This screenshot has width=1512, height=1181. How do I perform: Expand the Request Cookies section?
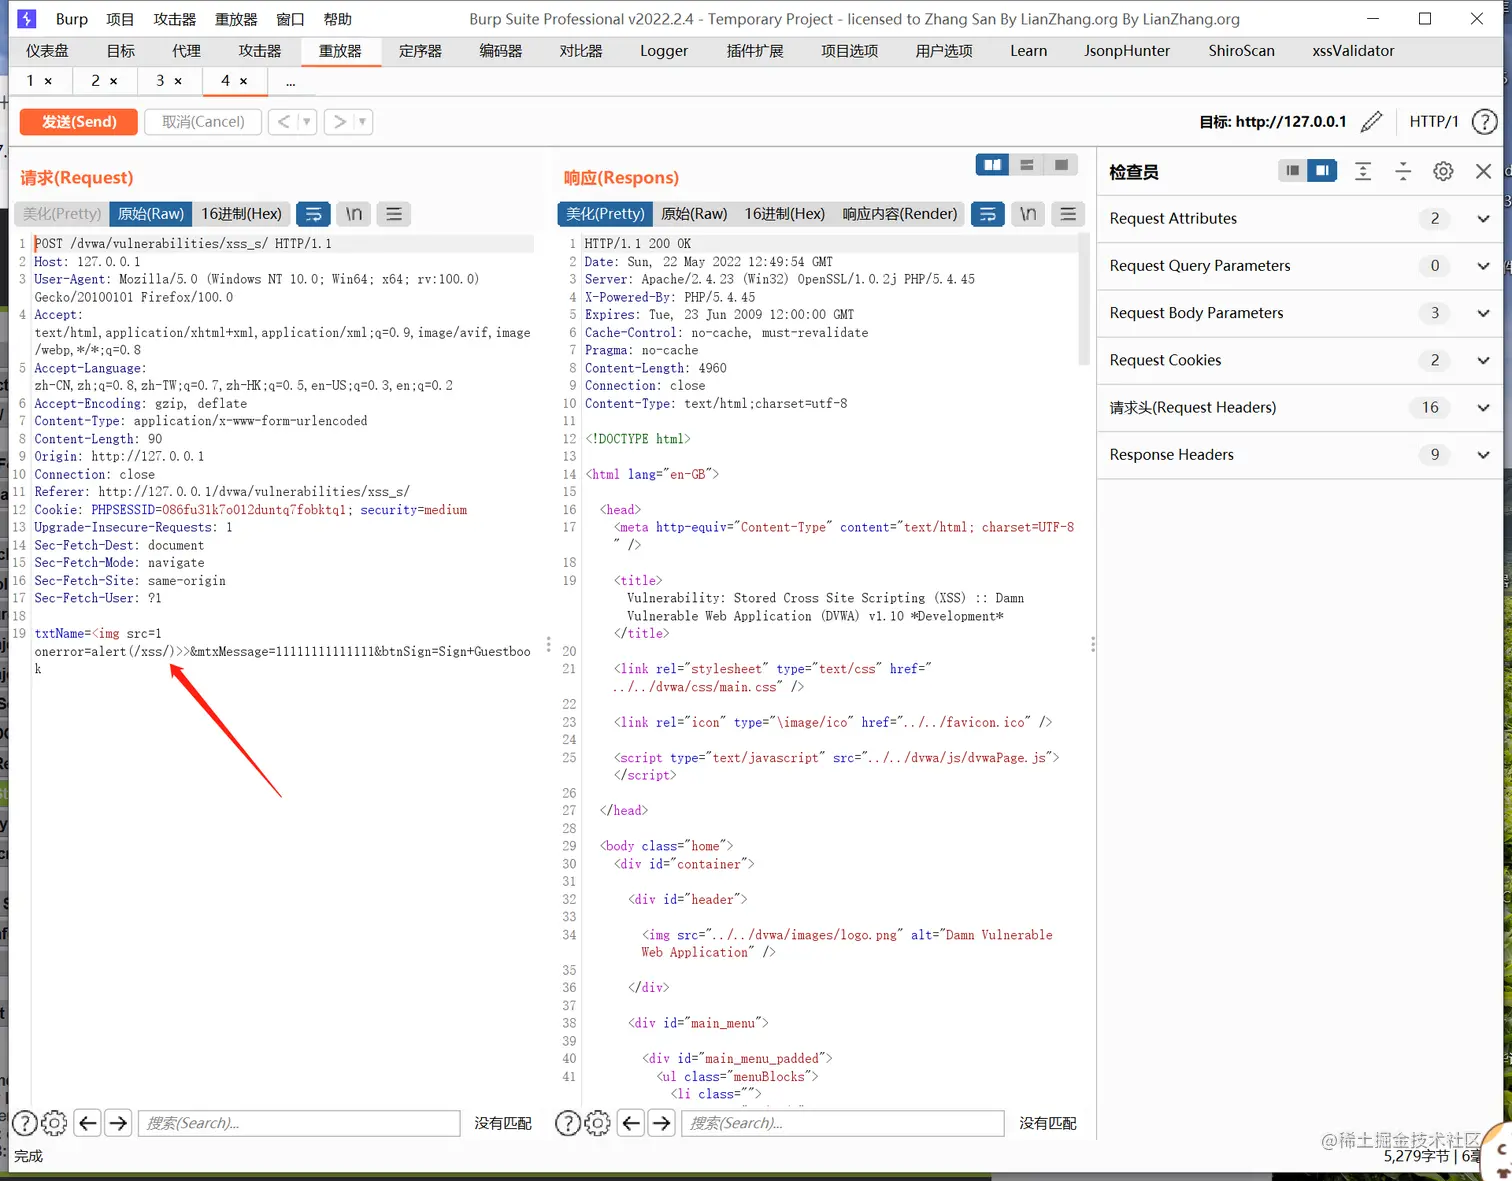point(1300,360)
